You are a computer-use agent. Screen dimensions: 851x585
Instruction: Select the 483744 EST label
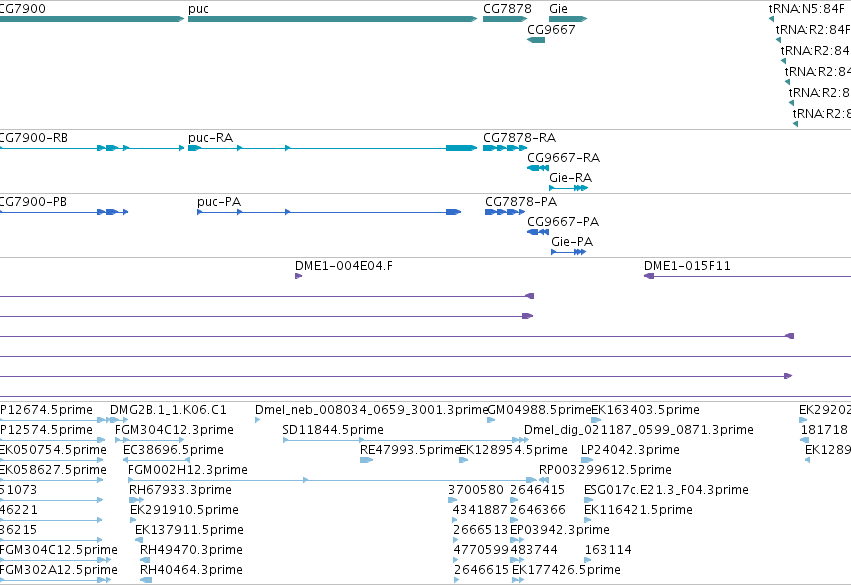click(x=534, y=550)
